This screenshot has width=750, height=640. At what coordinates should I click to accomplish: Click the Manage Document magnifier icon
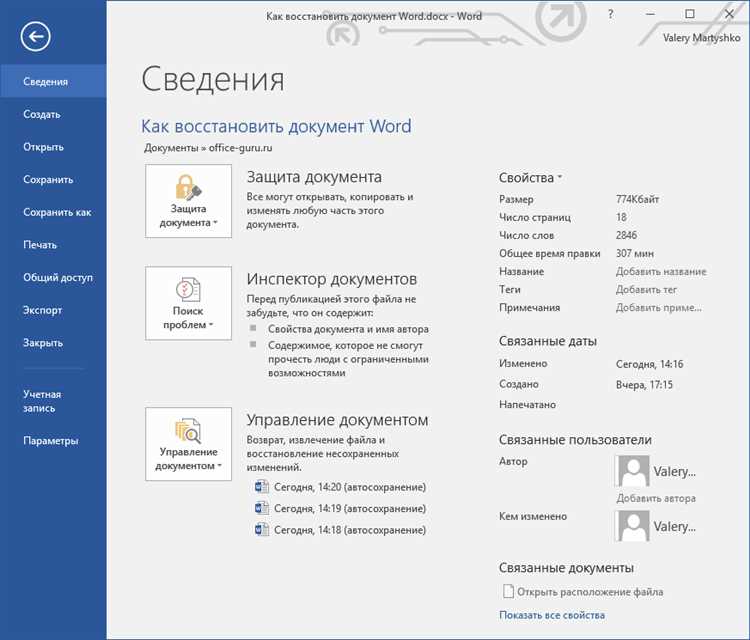(x=188, y=430)
